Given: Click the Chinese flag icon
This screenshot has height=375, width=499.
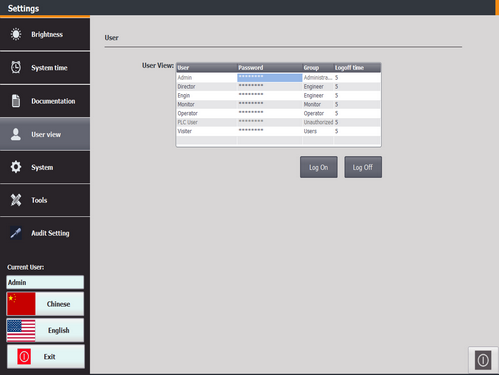Looking at the screenshot, I should coord(21,304).
